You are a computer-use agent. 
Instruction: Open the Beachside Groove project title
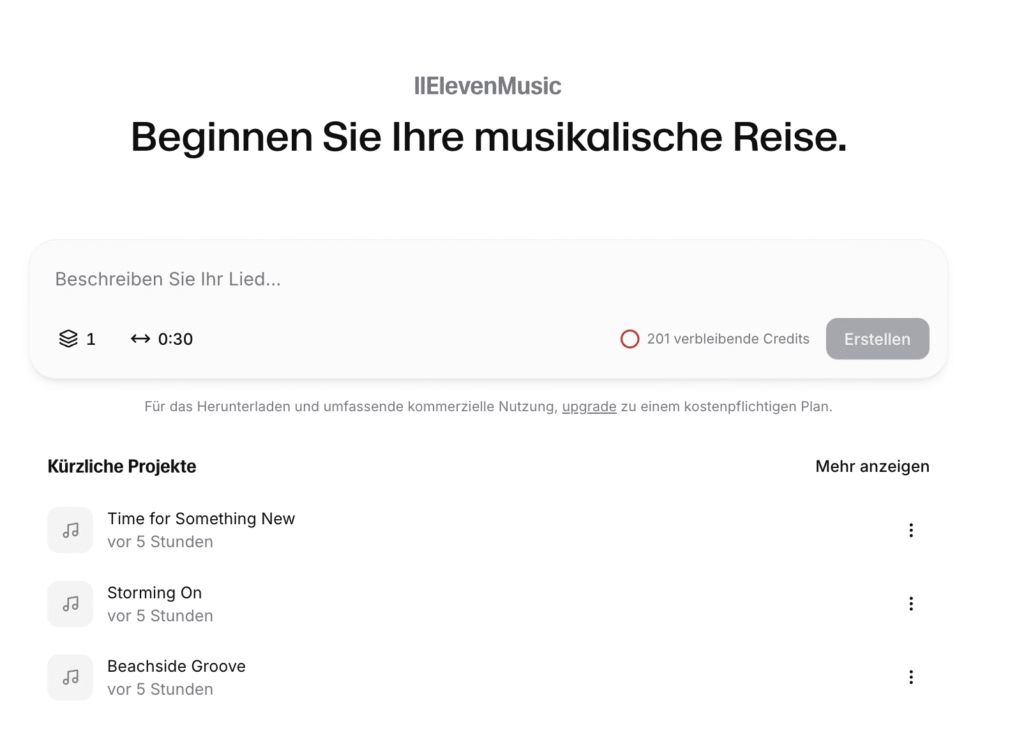pyautogui.click(x=177, y=666)
